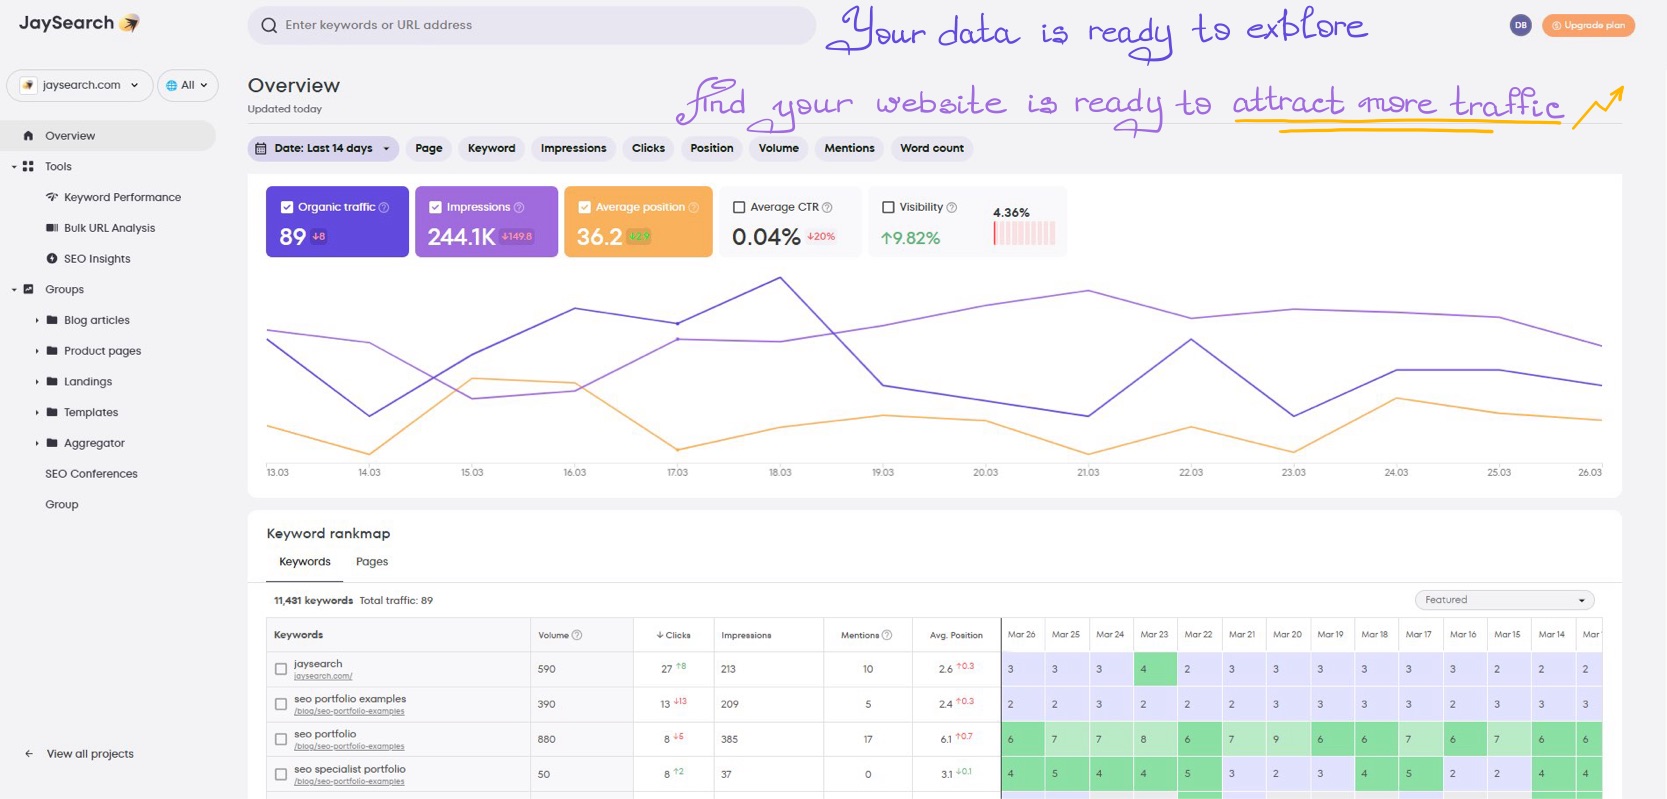The width and height of the screenshot is (1667, 799).
Task: Click the Average position help icon
Action: [694, 207]
